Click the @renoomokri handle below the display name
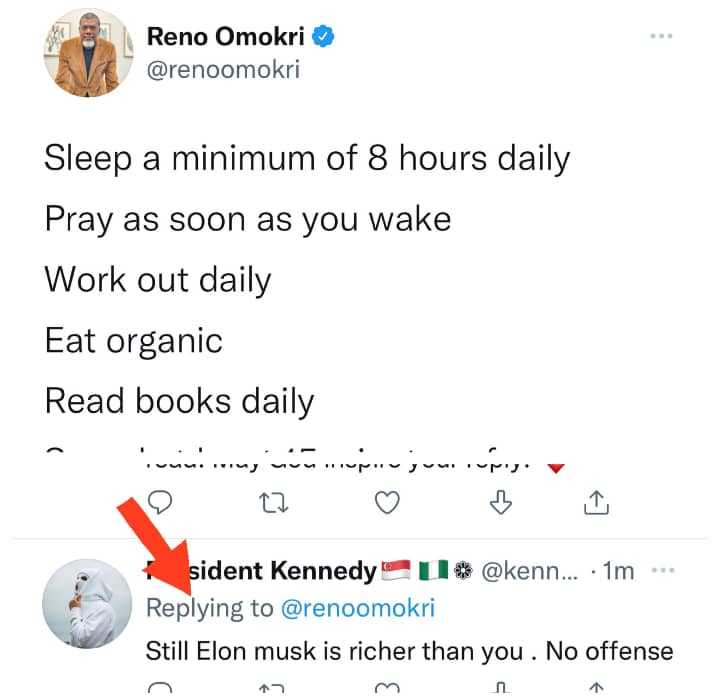This screenshot has width=720, height=699. (223, 70)
